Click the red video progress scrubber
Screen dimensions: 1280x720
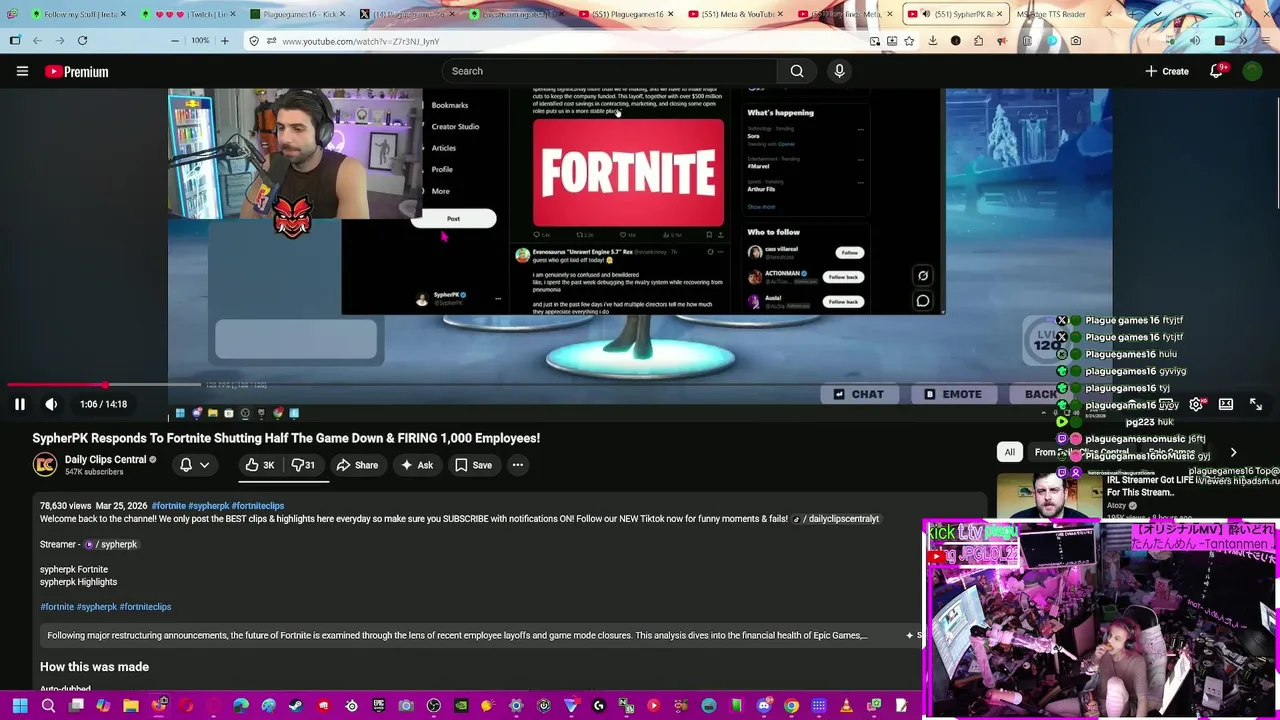pyautogui.click(x=105, y=384)
